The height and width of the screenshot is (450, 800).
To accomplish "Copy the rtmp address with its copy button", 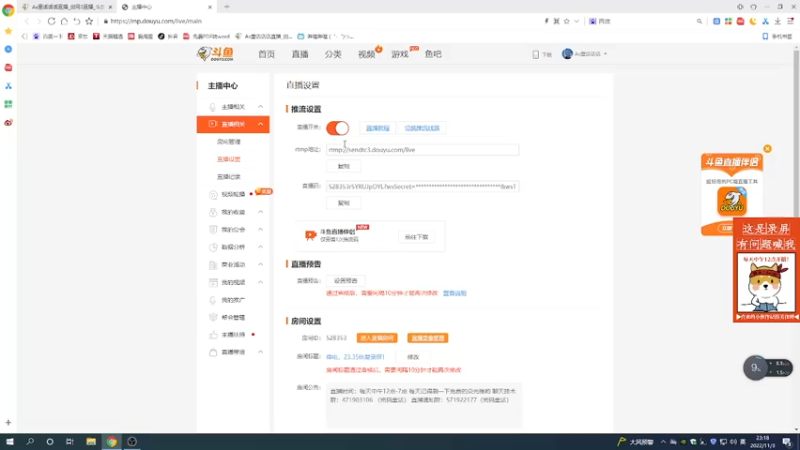I will (x=343, y=166).
